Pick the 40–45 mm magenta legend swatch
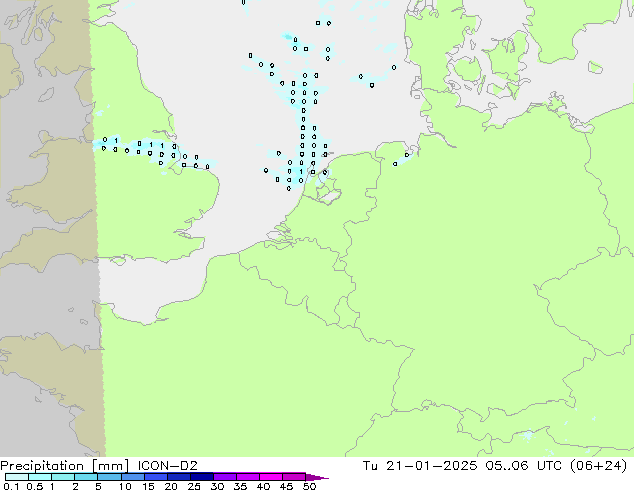 click(x=271, y=477)
